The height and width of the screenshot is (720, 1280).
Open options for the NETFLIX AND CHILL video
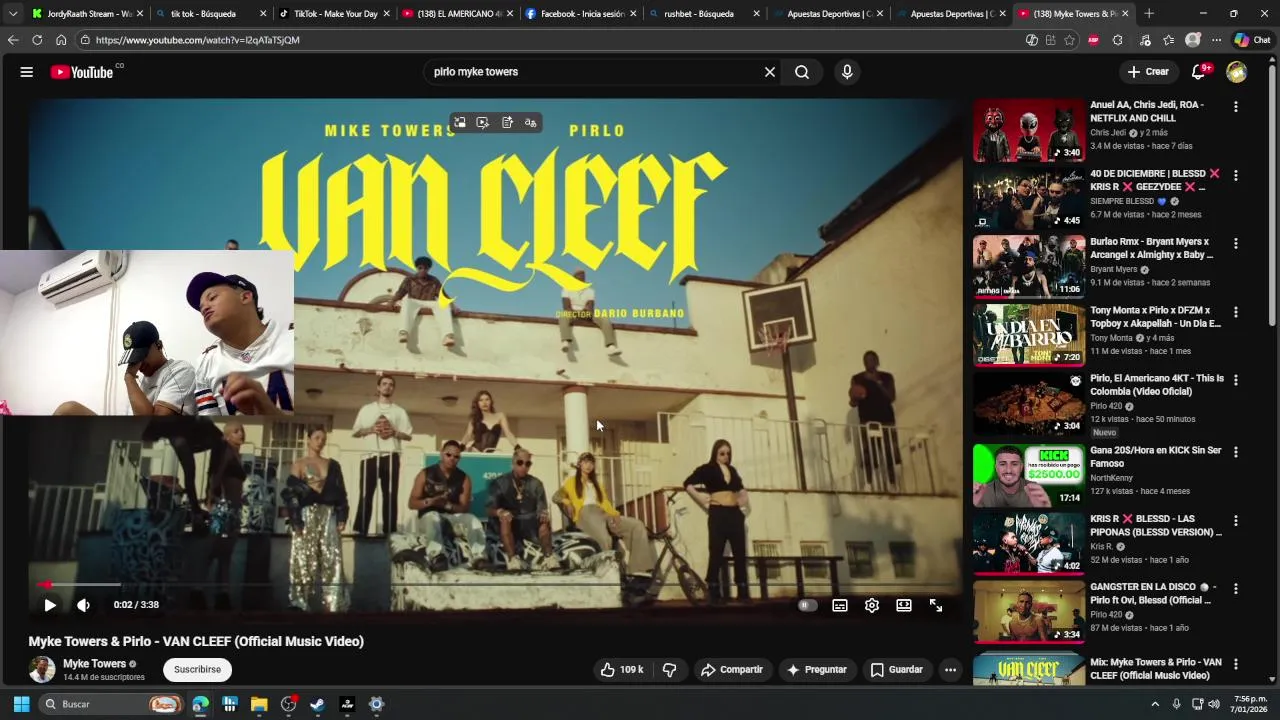coord(1236,106)
